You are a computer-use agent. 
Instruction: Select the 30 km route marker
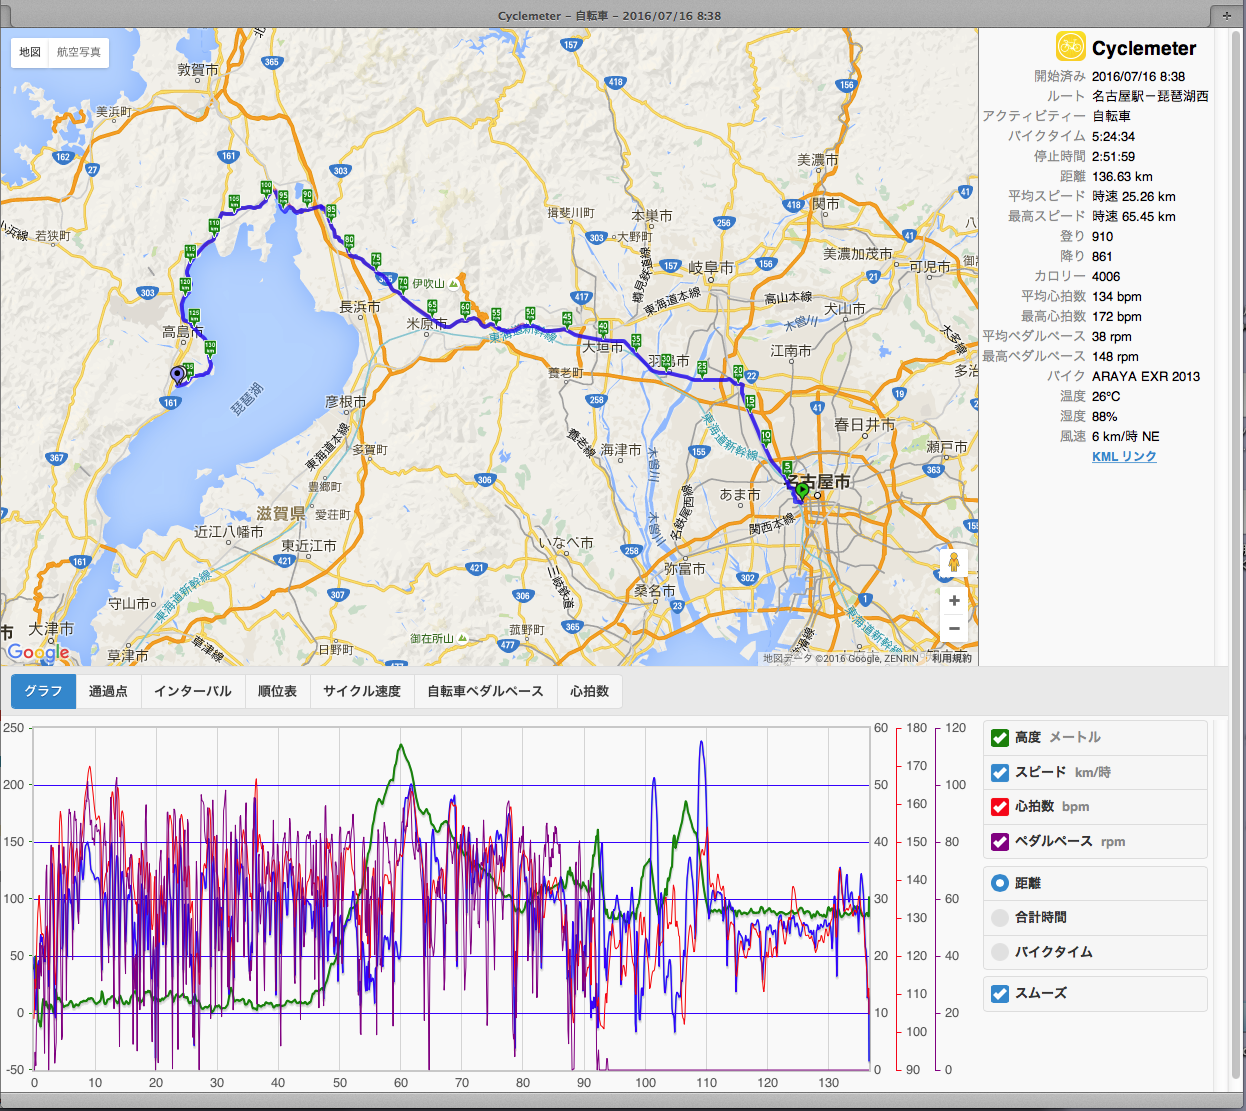[667, 361]
